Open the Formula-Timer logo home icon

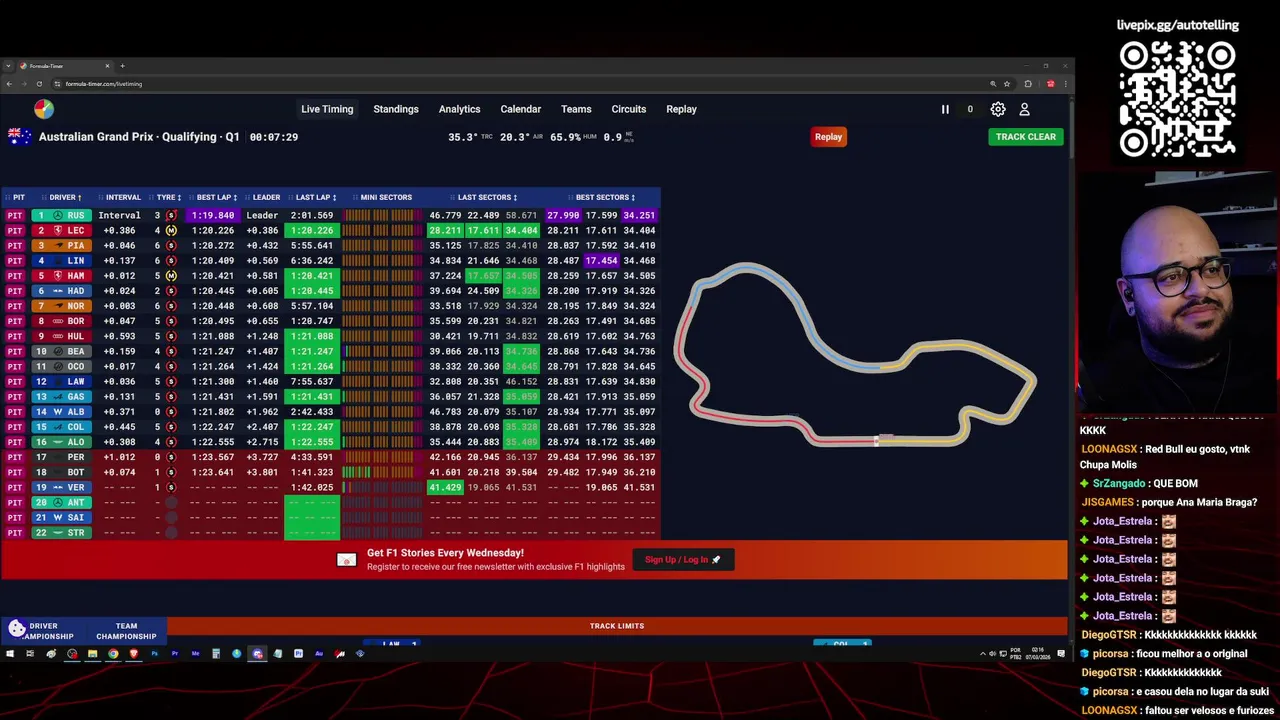click(x=44, y=109)
